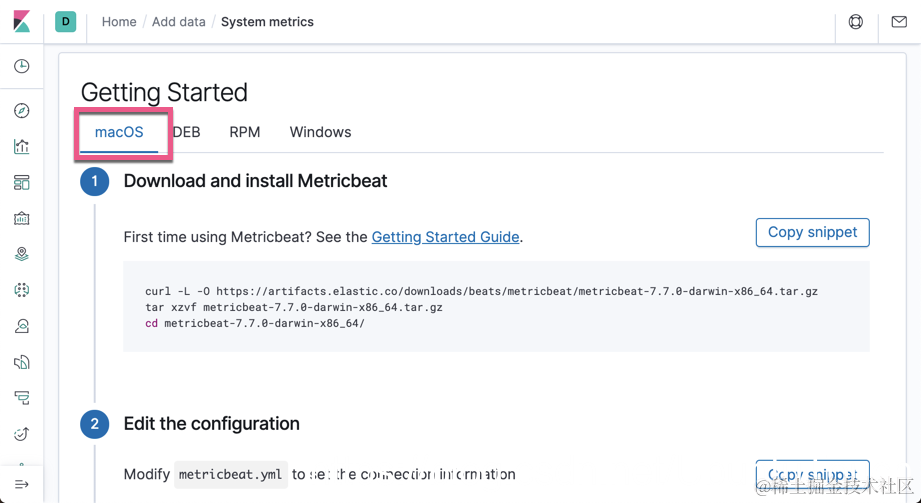This screenshot has height=503, width=921.
Task: Open the help menu icon
Action: (856, 22)
